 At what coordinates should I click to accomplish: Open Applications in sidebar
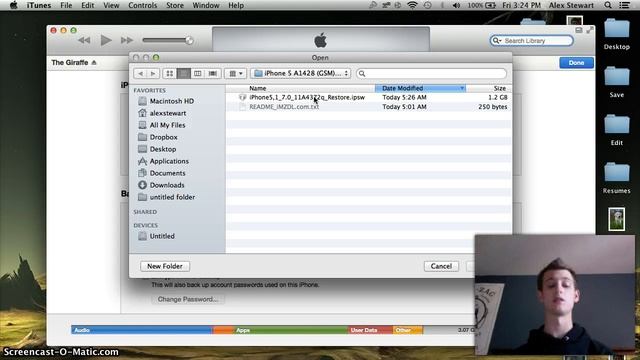(x=169, y=161)
